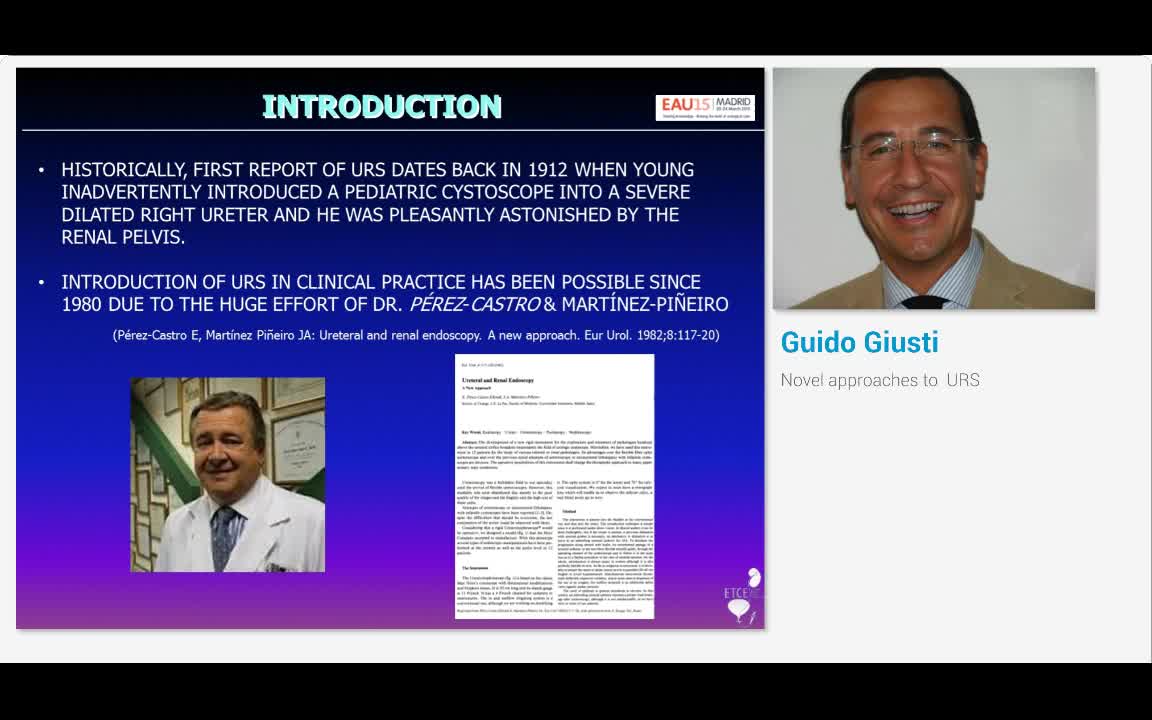Image resolution: width=1152 pixels, height=720 pixels.
Task: Click the article's abstract paragraph
Action: [554, 452]
